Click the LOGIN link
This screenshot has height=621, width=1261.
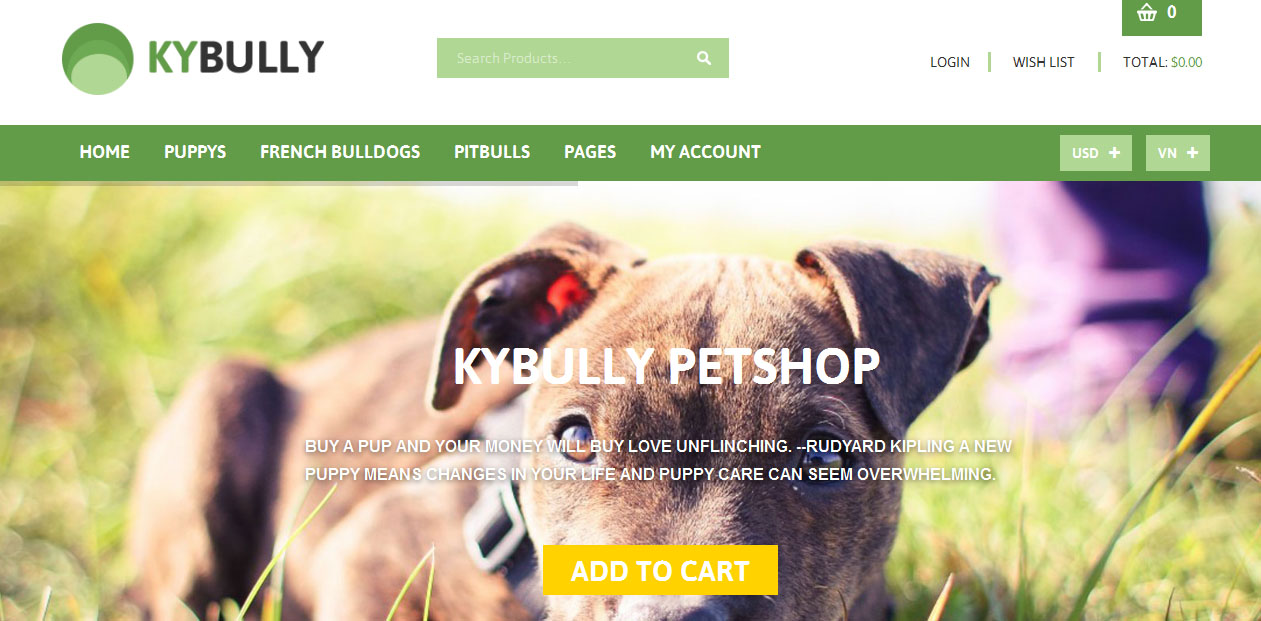[950, 62]
